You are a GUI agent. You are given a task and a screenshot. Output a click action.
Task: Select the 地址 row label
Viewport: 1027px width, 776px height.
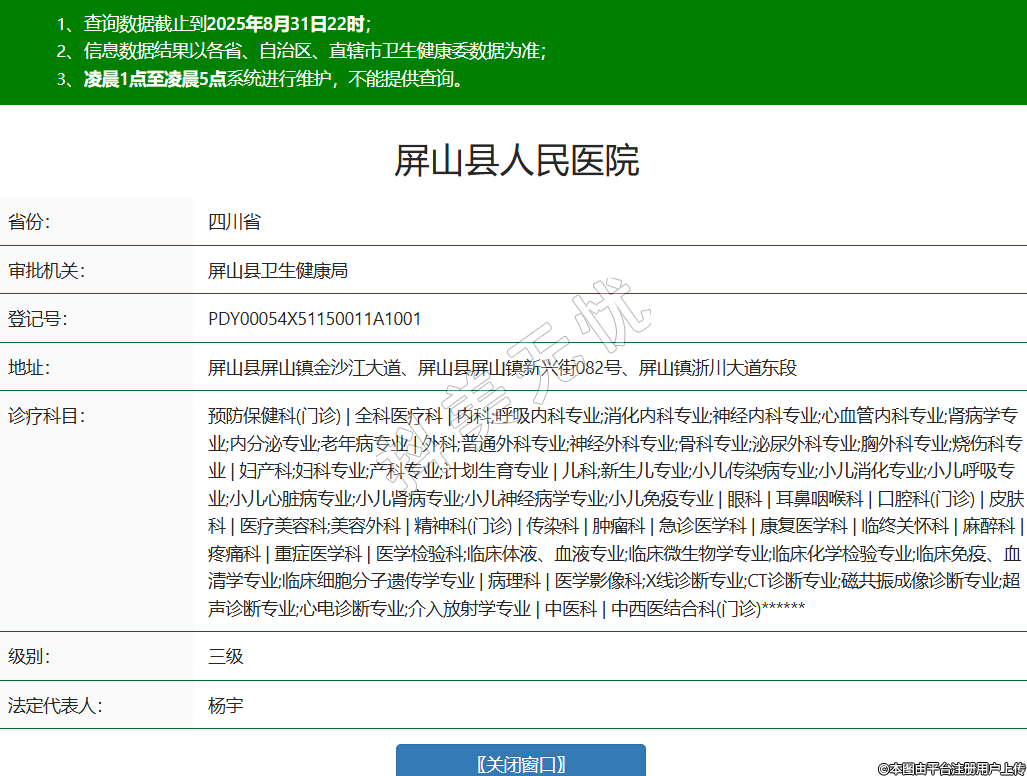tap(30, 367)
